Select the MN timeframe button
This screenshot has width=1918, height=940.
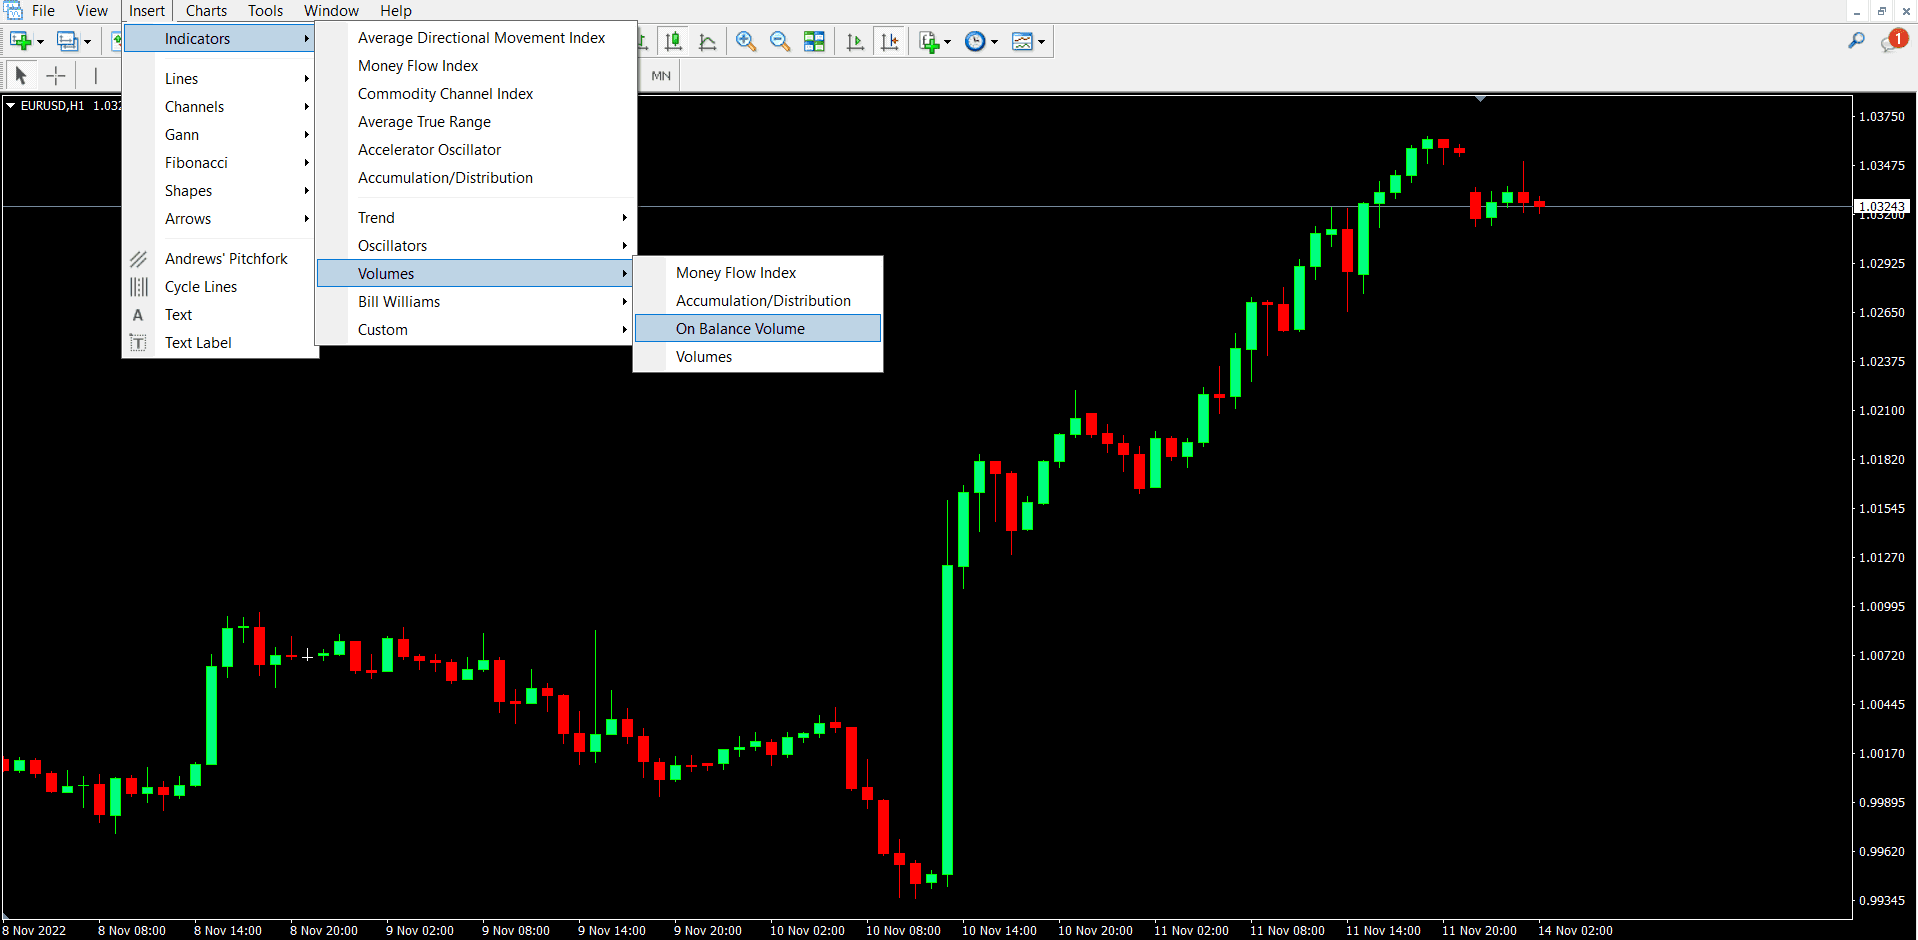(x=661, y=76)
